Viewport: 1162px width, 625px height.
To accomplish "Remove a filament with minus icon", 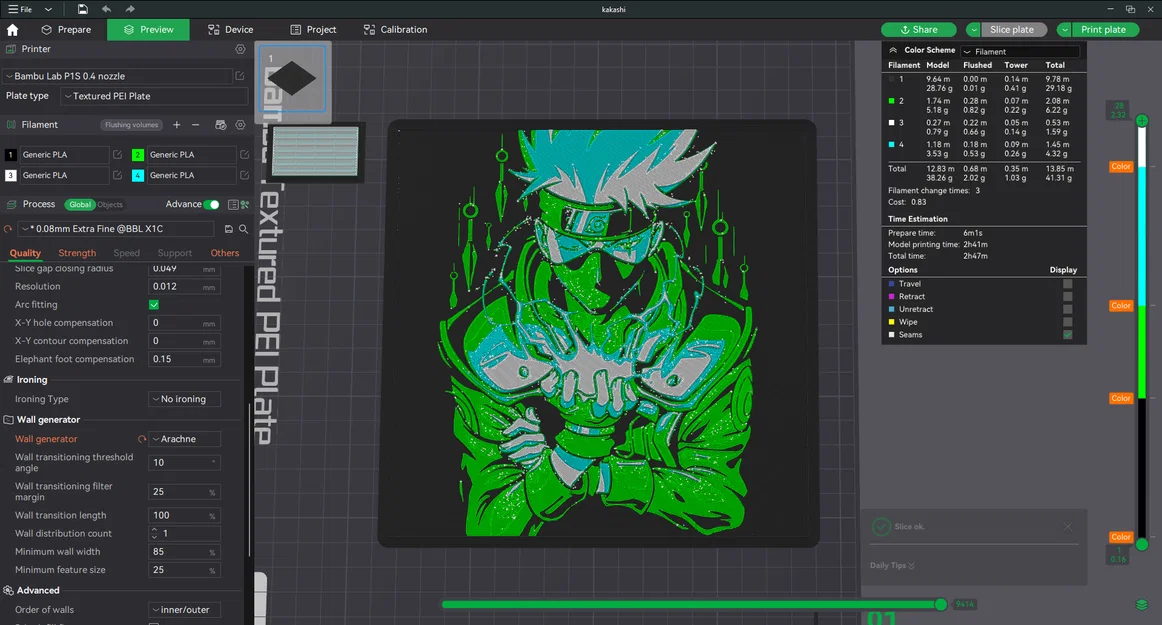I will (195, 125).
